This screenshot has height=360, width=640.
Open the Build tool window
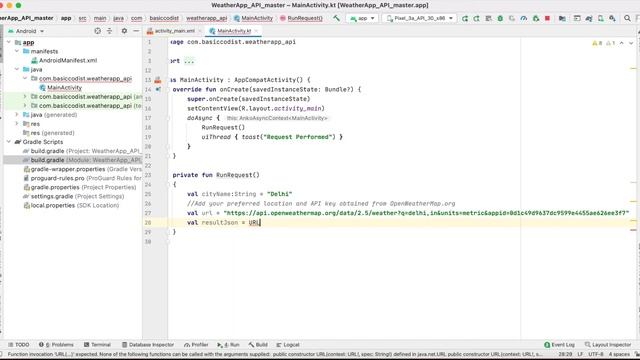click(258, 345)
